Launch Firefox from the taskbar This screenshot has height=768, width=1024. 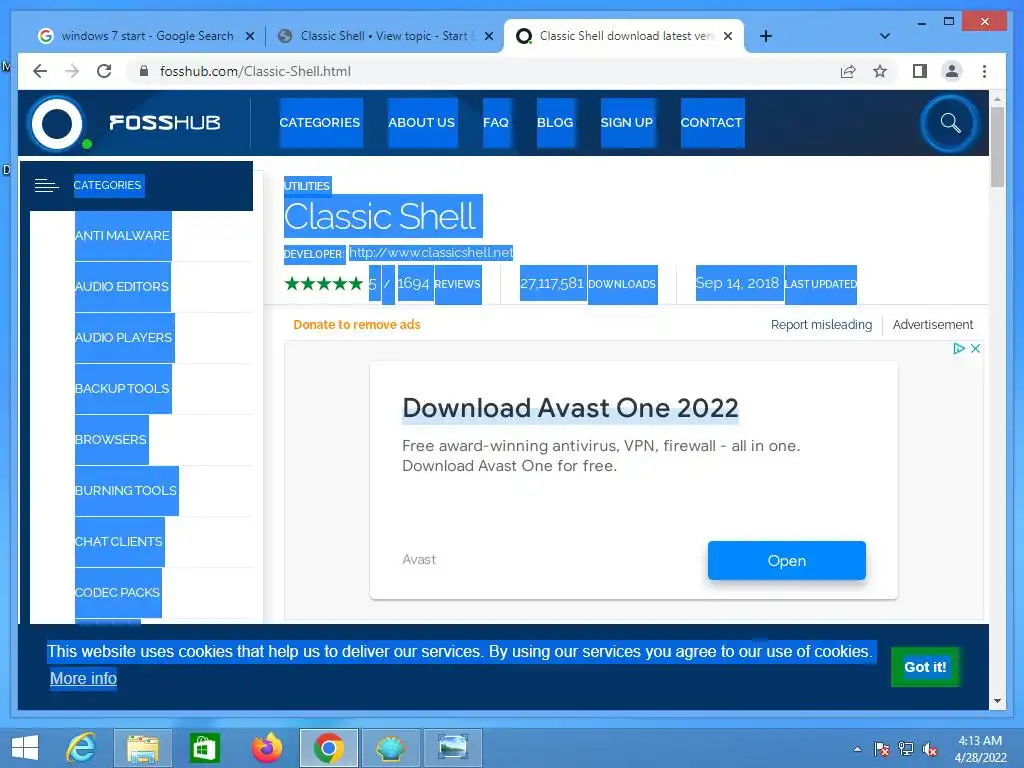click(267, 748)
